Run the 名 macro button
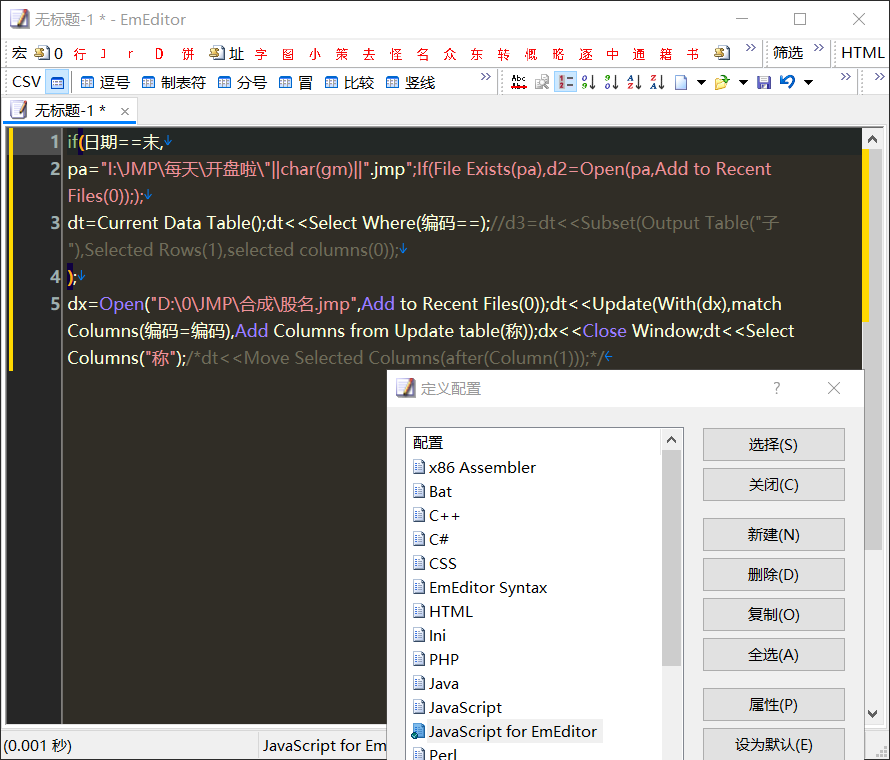 tap(423, 54)
